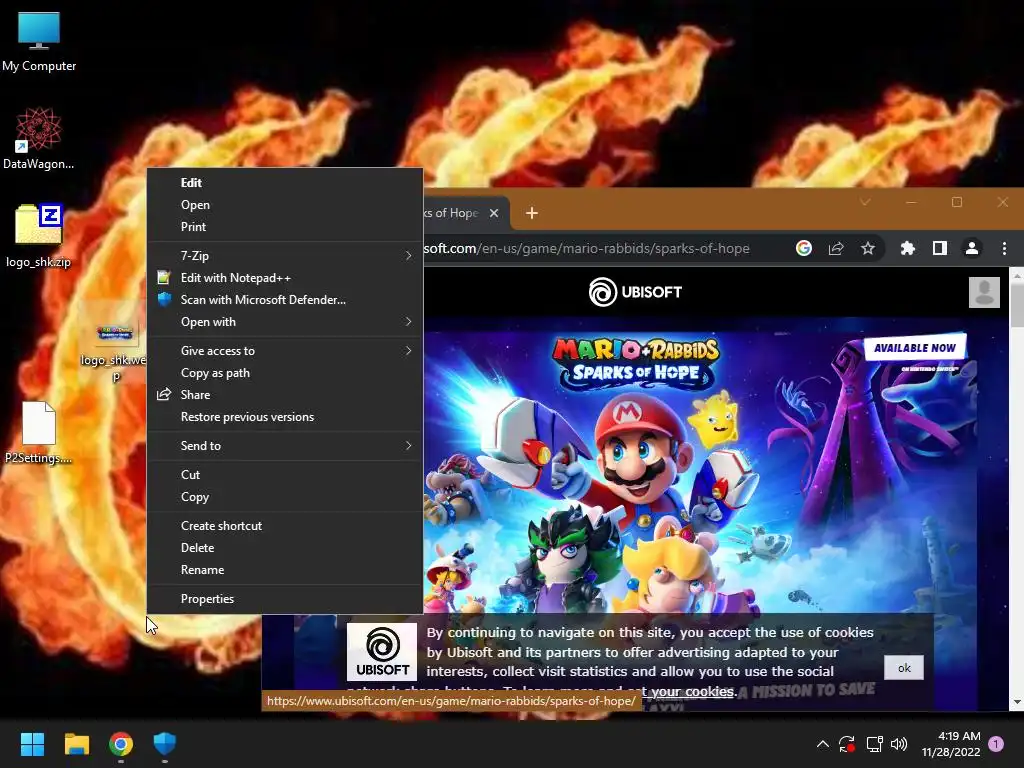Image resolution: width=1024 pixels, height=768 pixels.
Task: Show hidden system tray icons
Action: click(x=823, y=744)
